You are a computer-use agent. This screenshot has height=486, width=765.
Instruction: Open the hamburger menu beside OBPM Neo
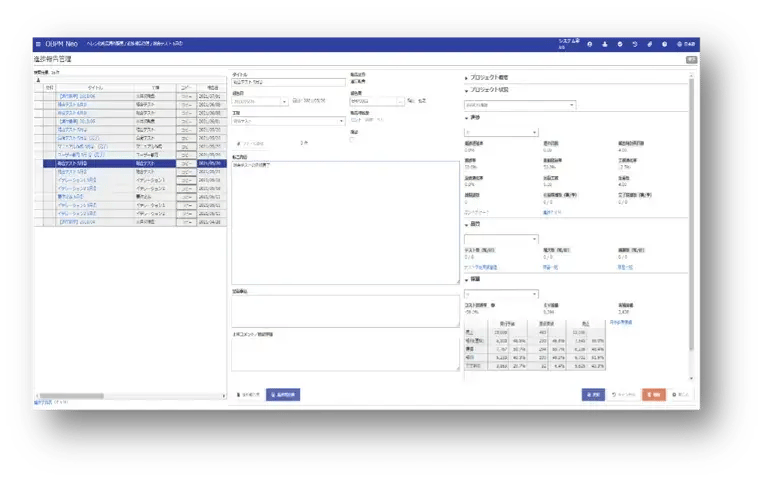coord(38,44)
